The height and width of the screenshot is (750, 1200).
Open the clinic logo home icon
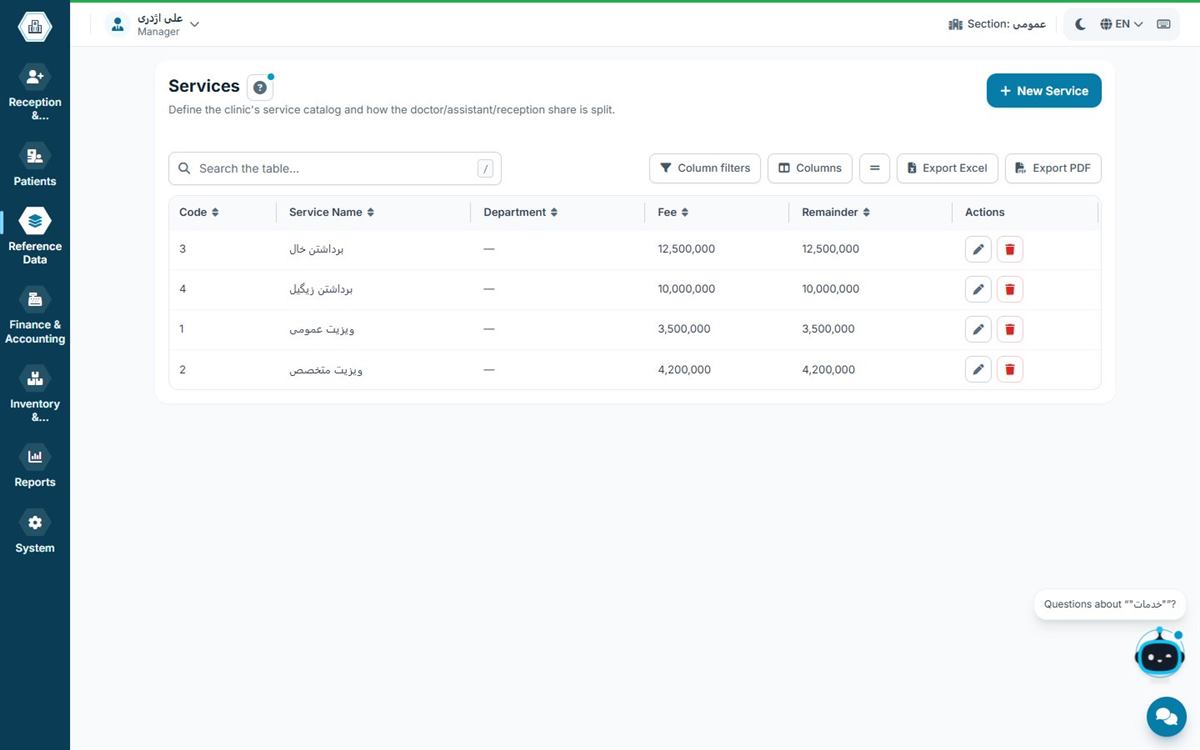35,27
